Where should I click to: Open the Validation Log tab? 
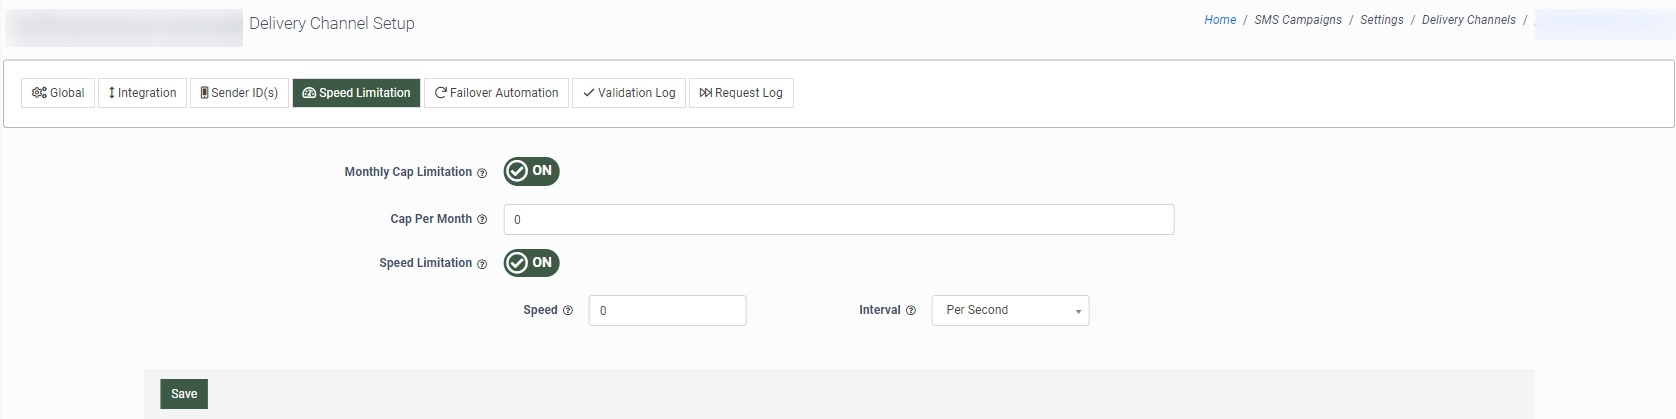(630, 93)
